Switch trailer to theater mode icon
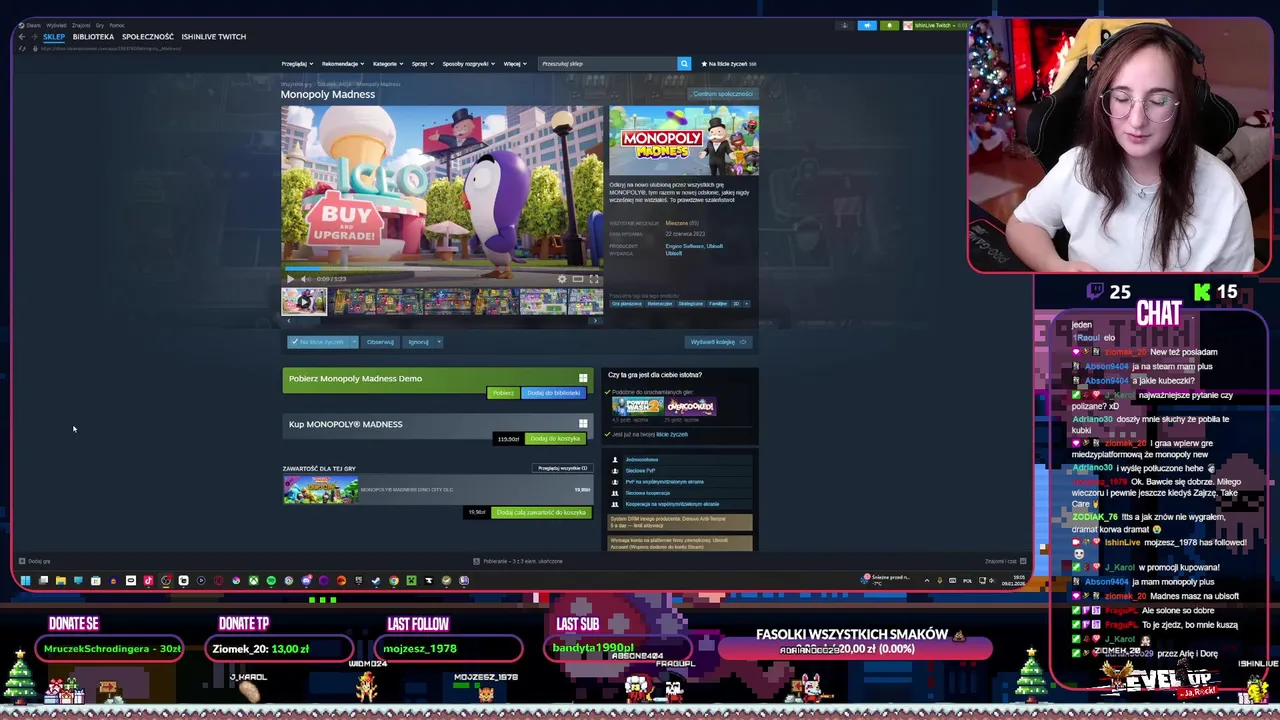This screenshot has width=1280, height=720. click(577, 279)
